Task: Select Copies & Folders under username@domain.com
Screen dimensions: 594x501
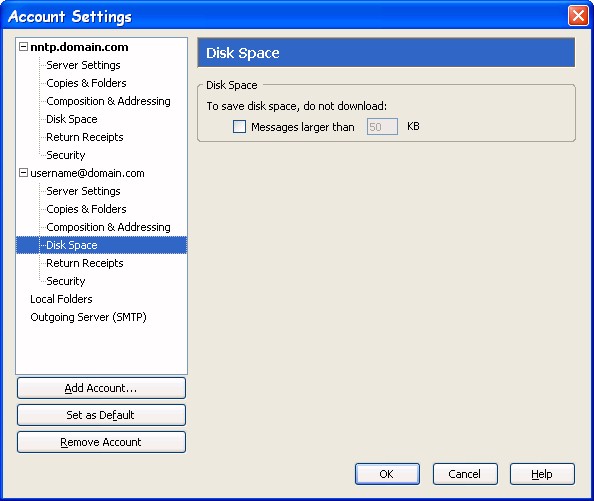Action: point(86,209)
